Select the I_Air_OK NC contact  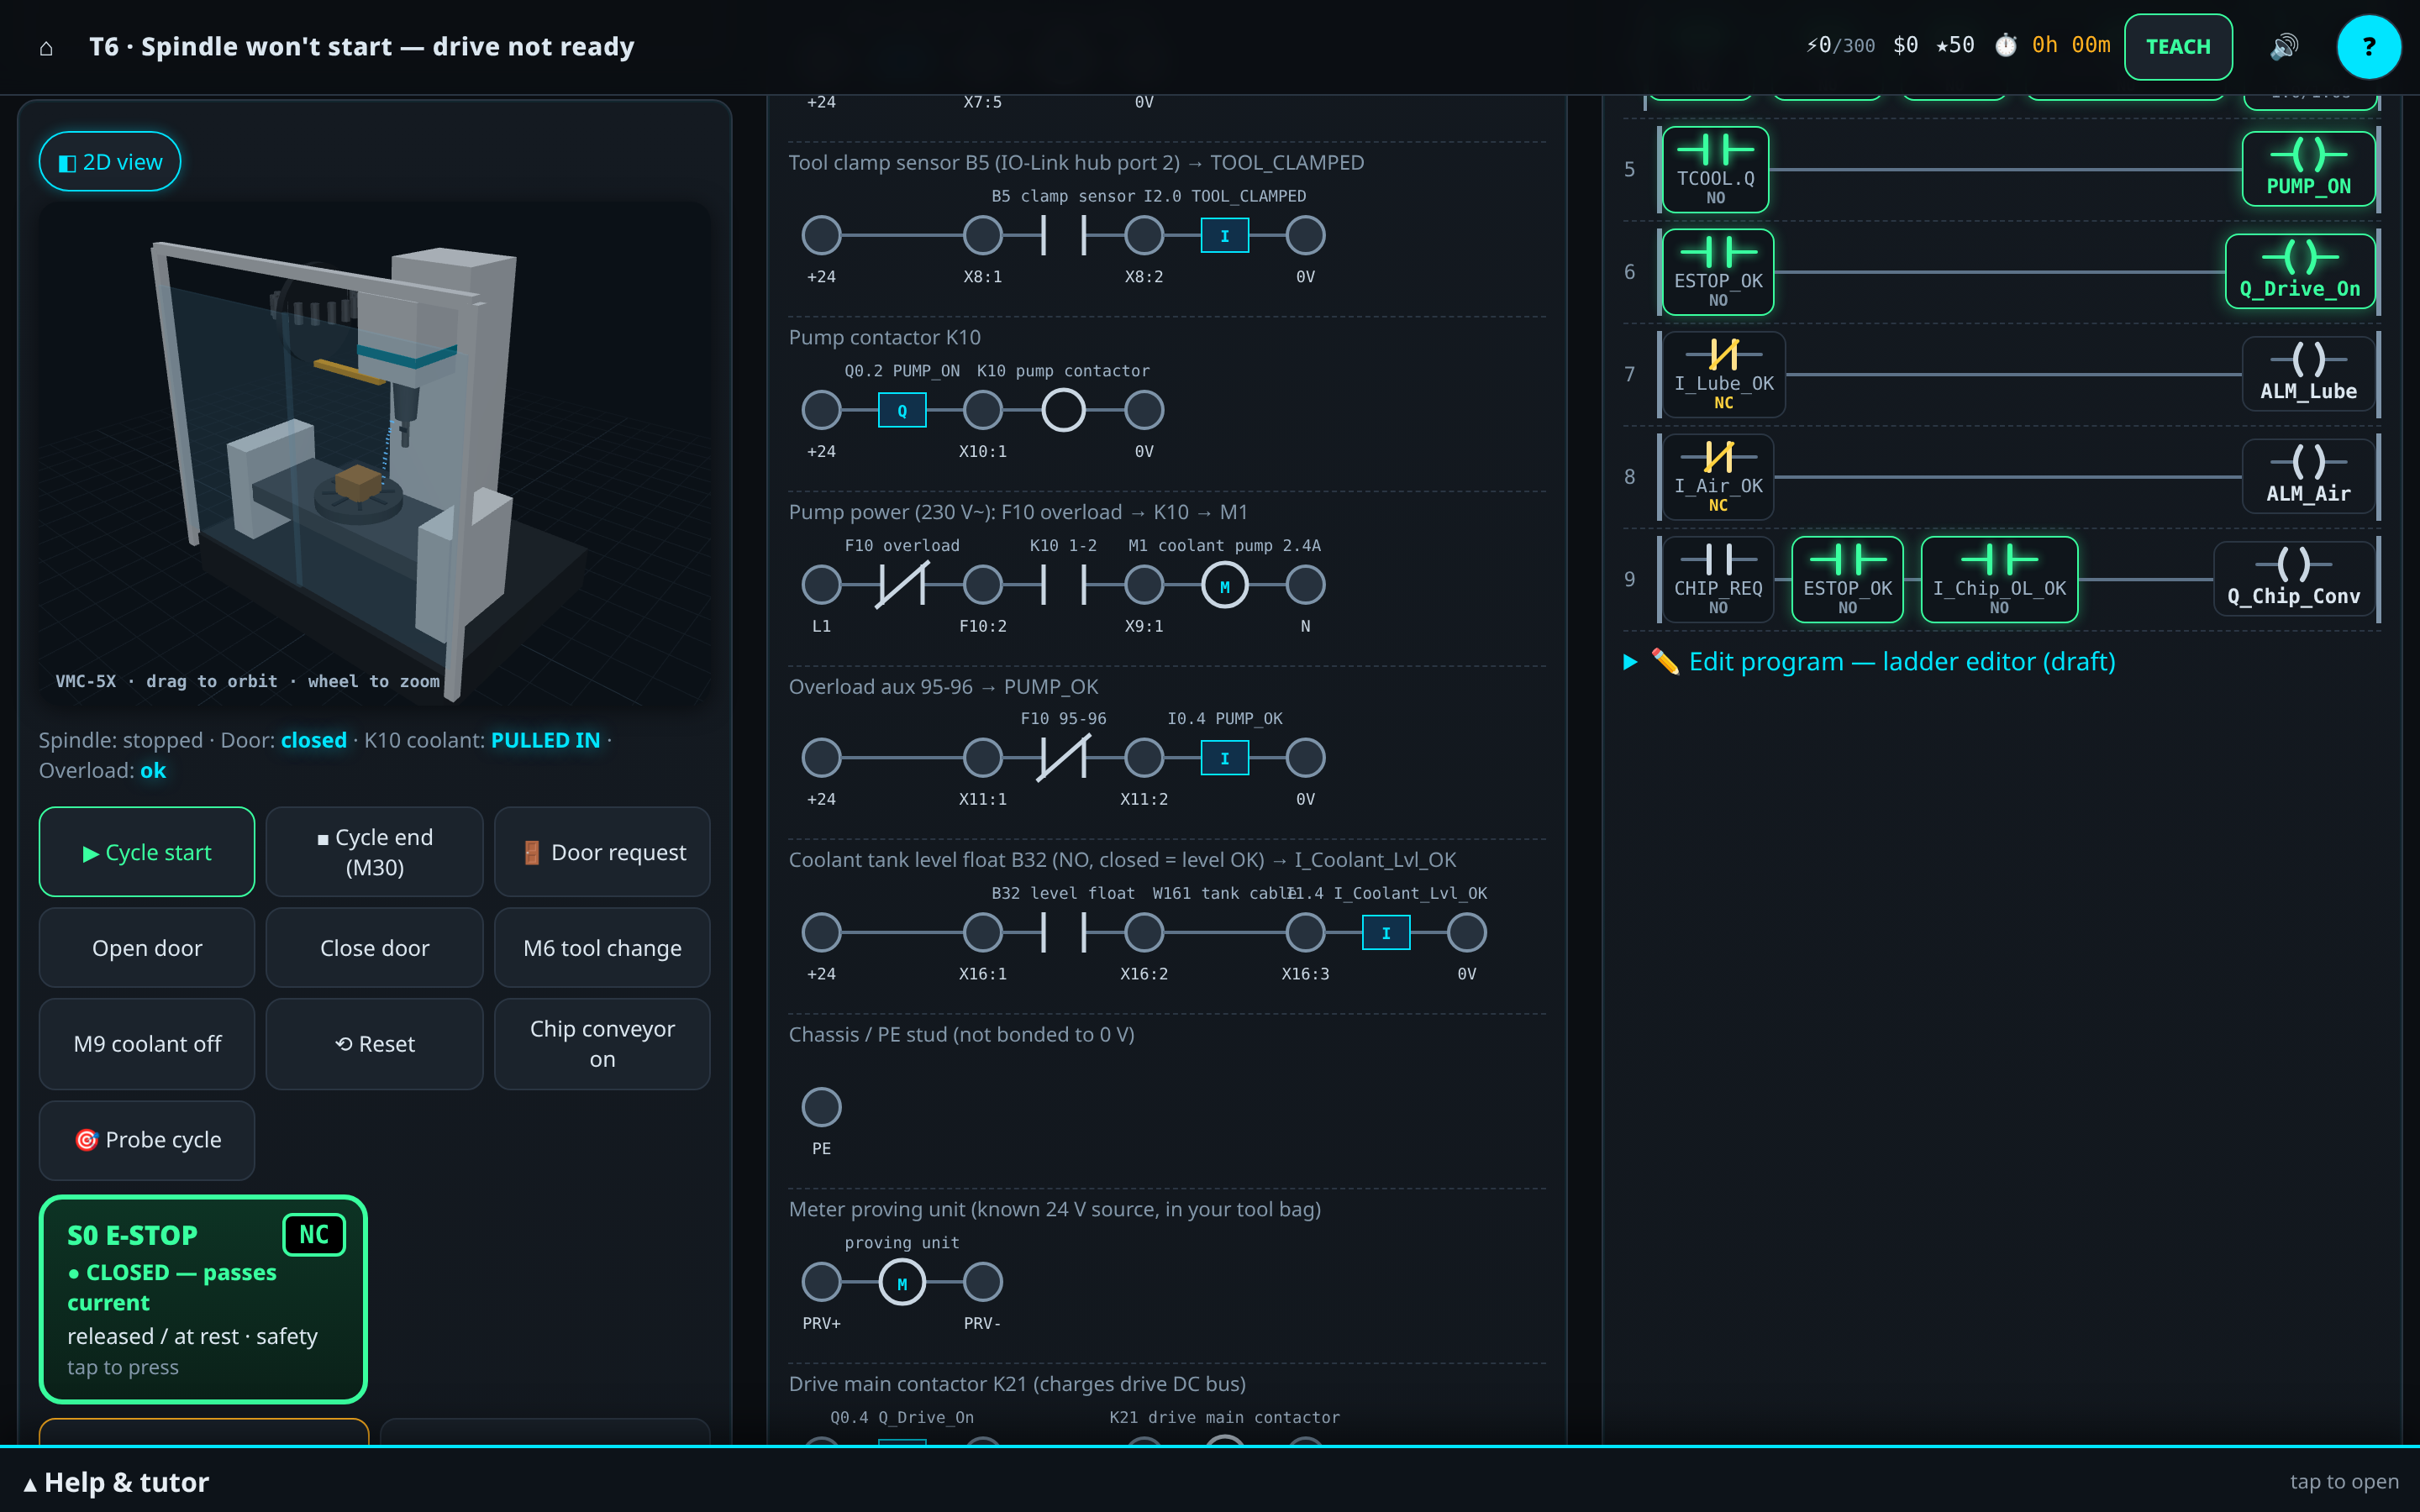point(1718,477)
